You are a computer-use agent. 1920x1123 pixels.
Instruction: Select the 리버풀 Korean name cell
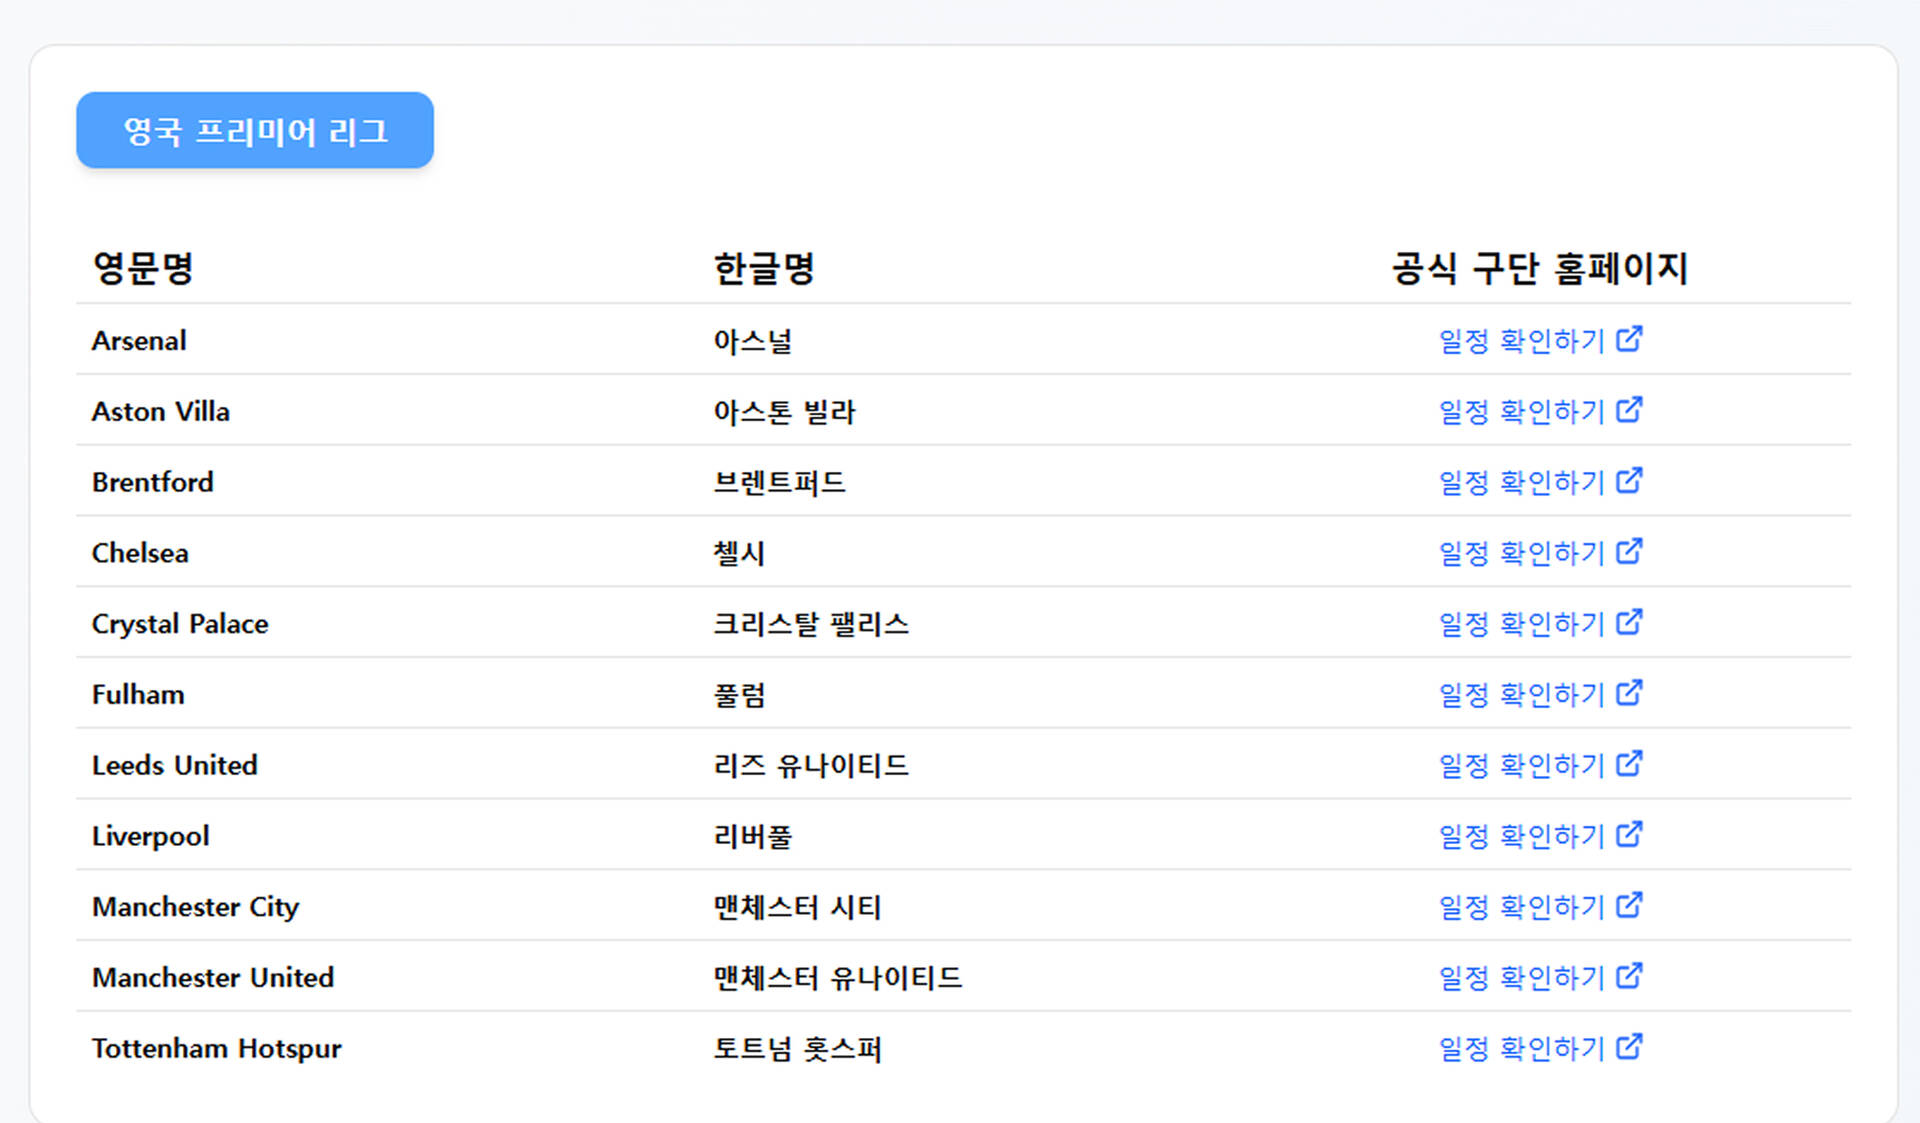[x=752, y=836]
